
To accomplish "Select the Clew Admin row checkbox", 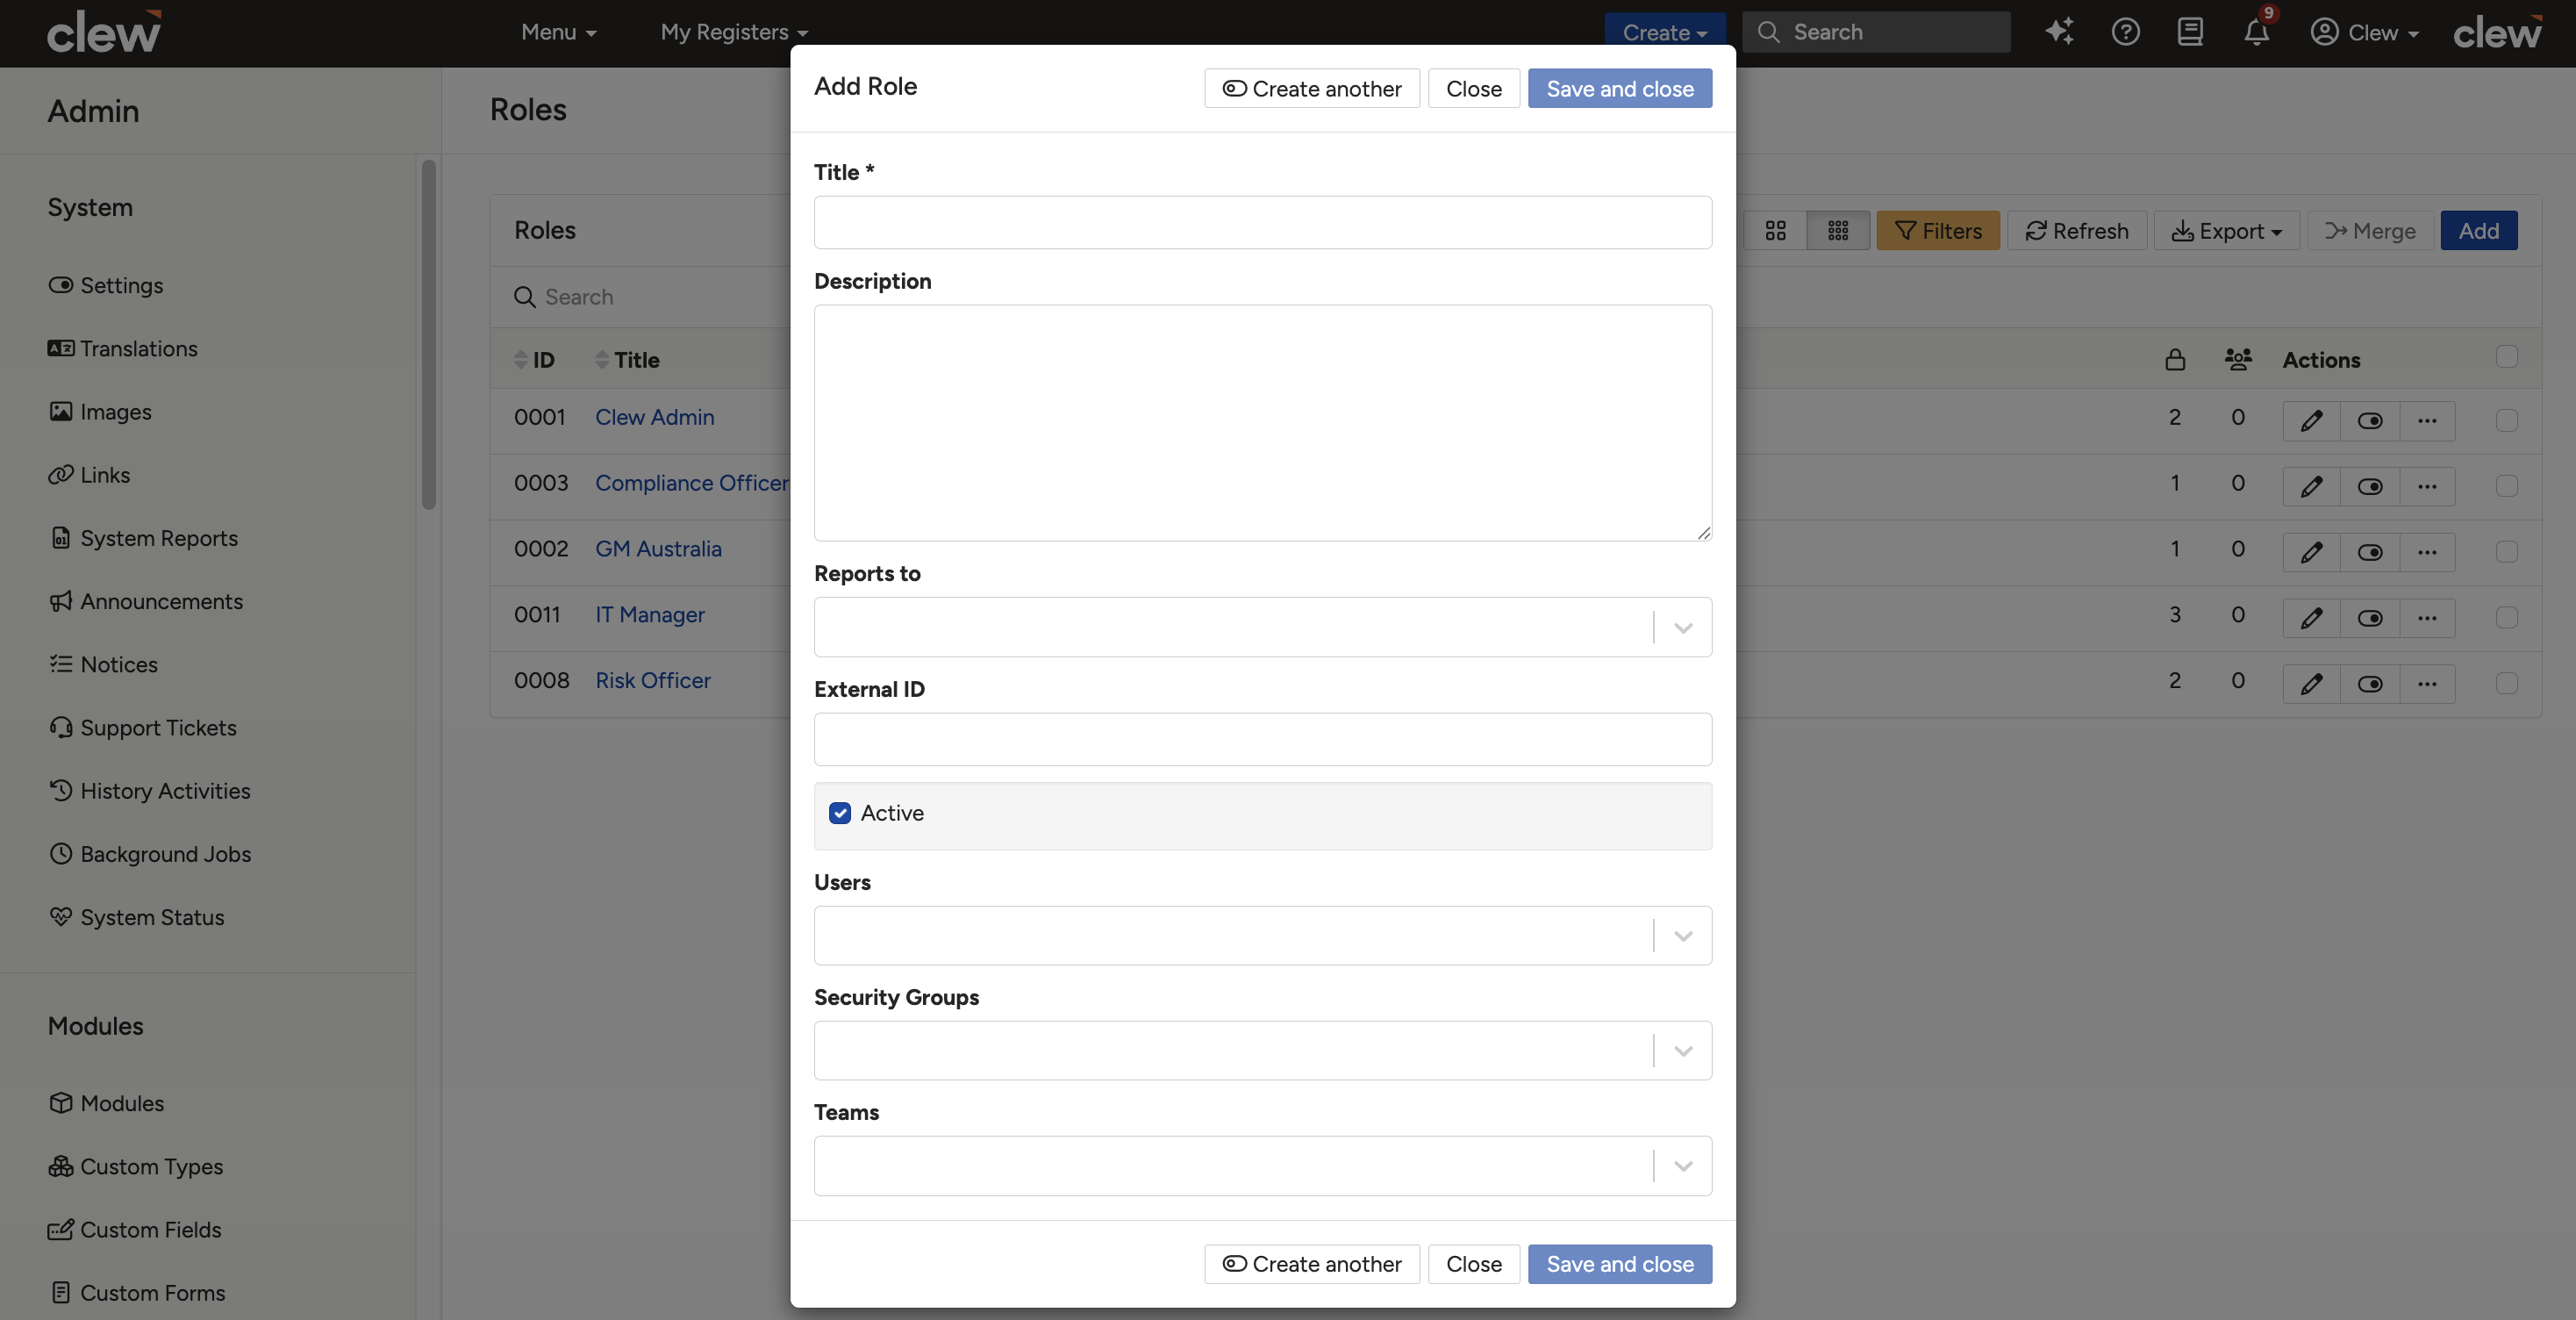I will pos(2506,420).
